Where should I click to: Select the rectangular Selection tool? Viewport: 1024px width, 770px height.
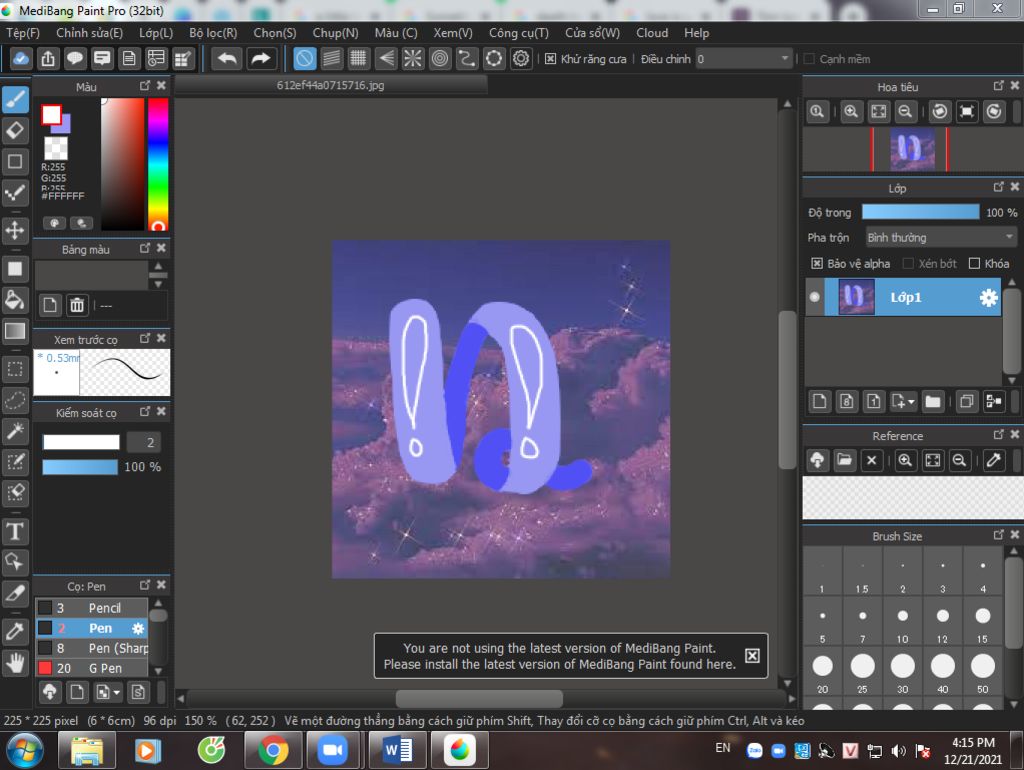coord(15,369)
